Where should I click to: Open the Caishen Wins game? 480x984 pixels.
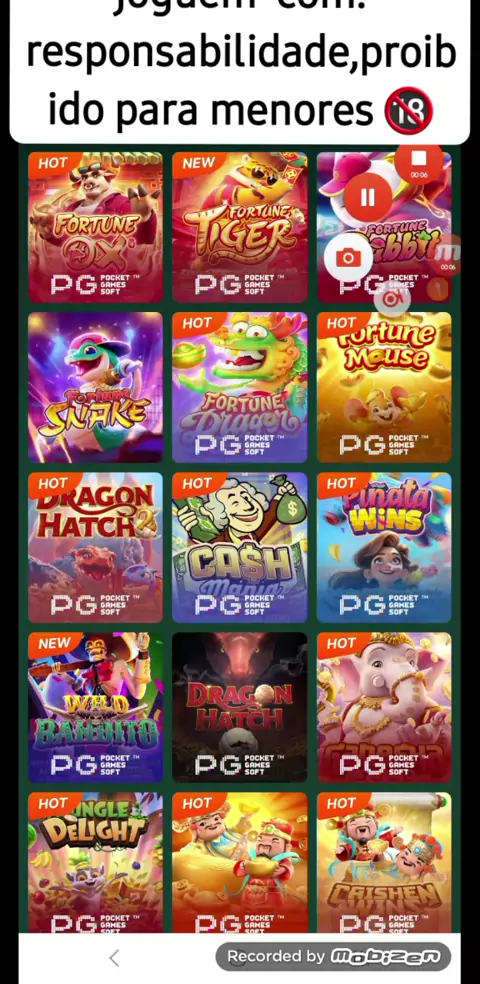point(384,863)
